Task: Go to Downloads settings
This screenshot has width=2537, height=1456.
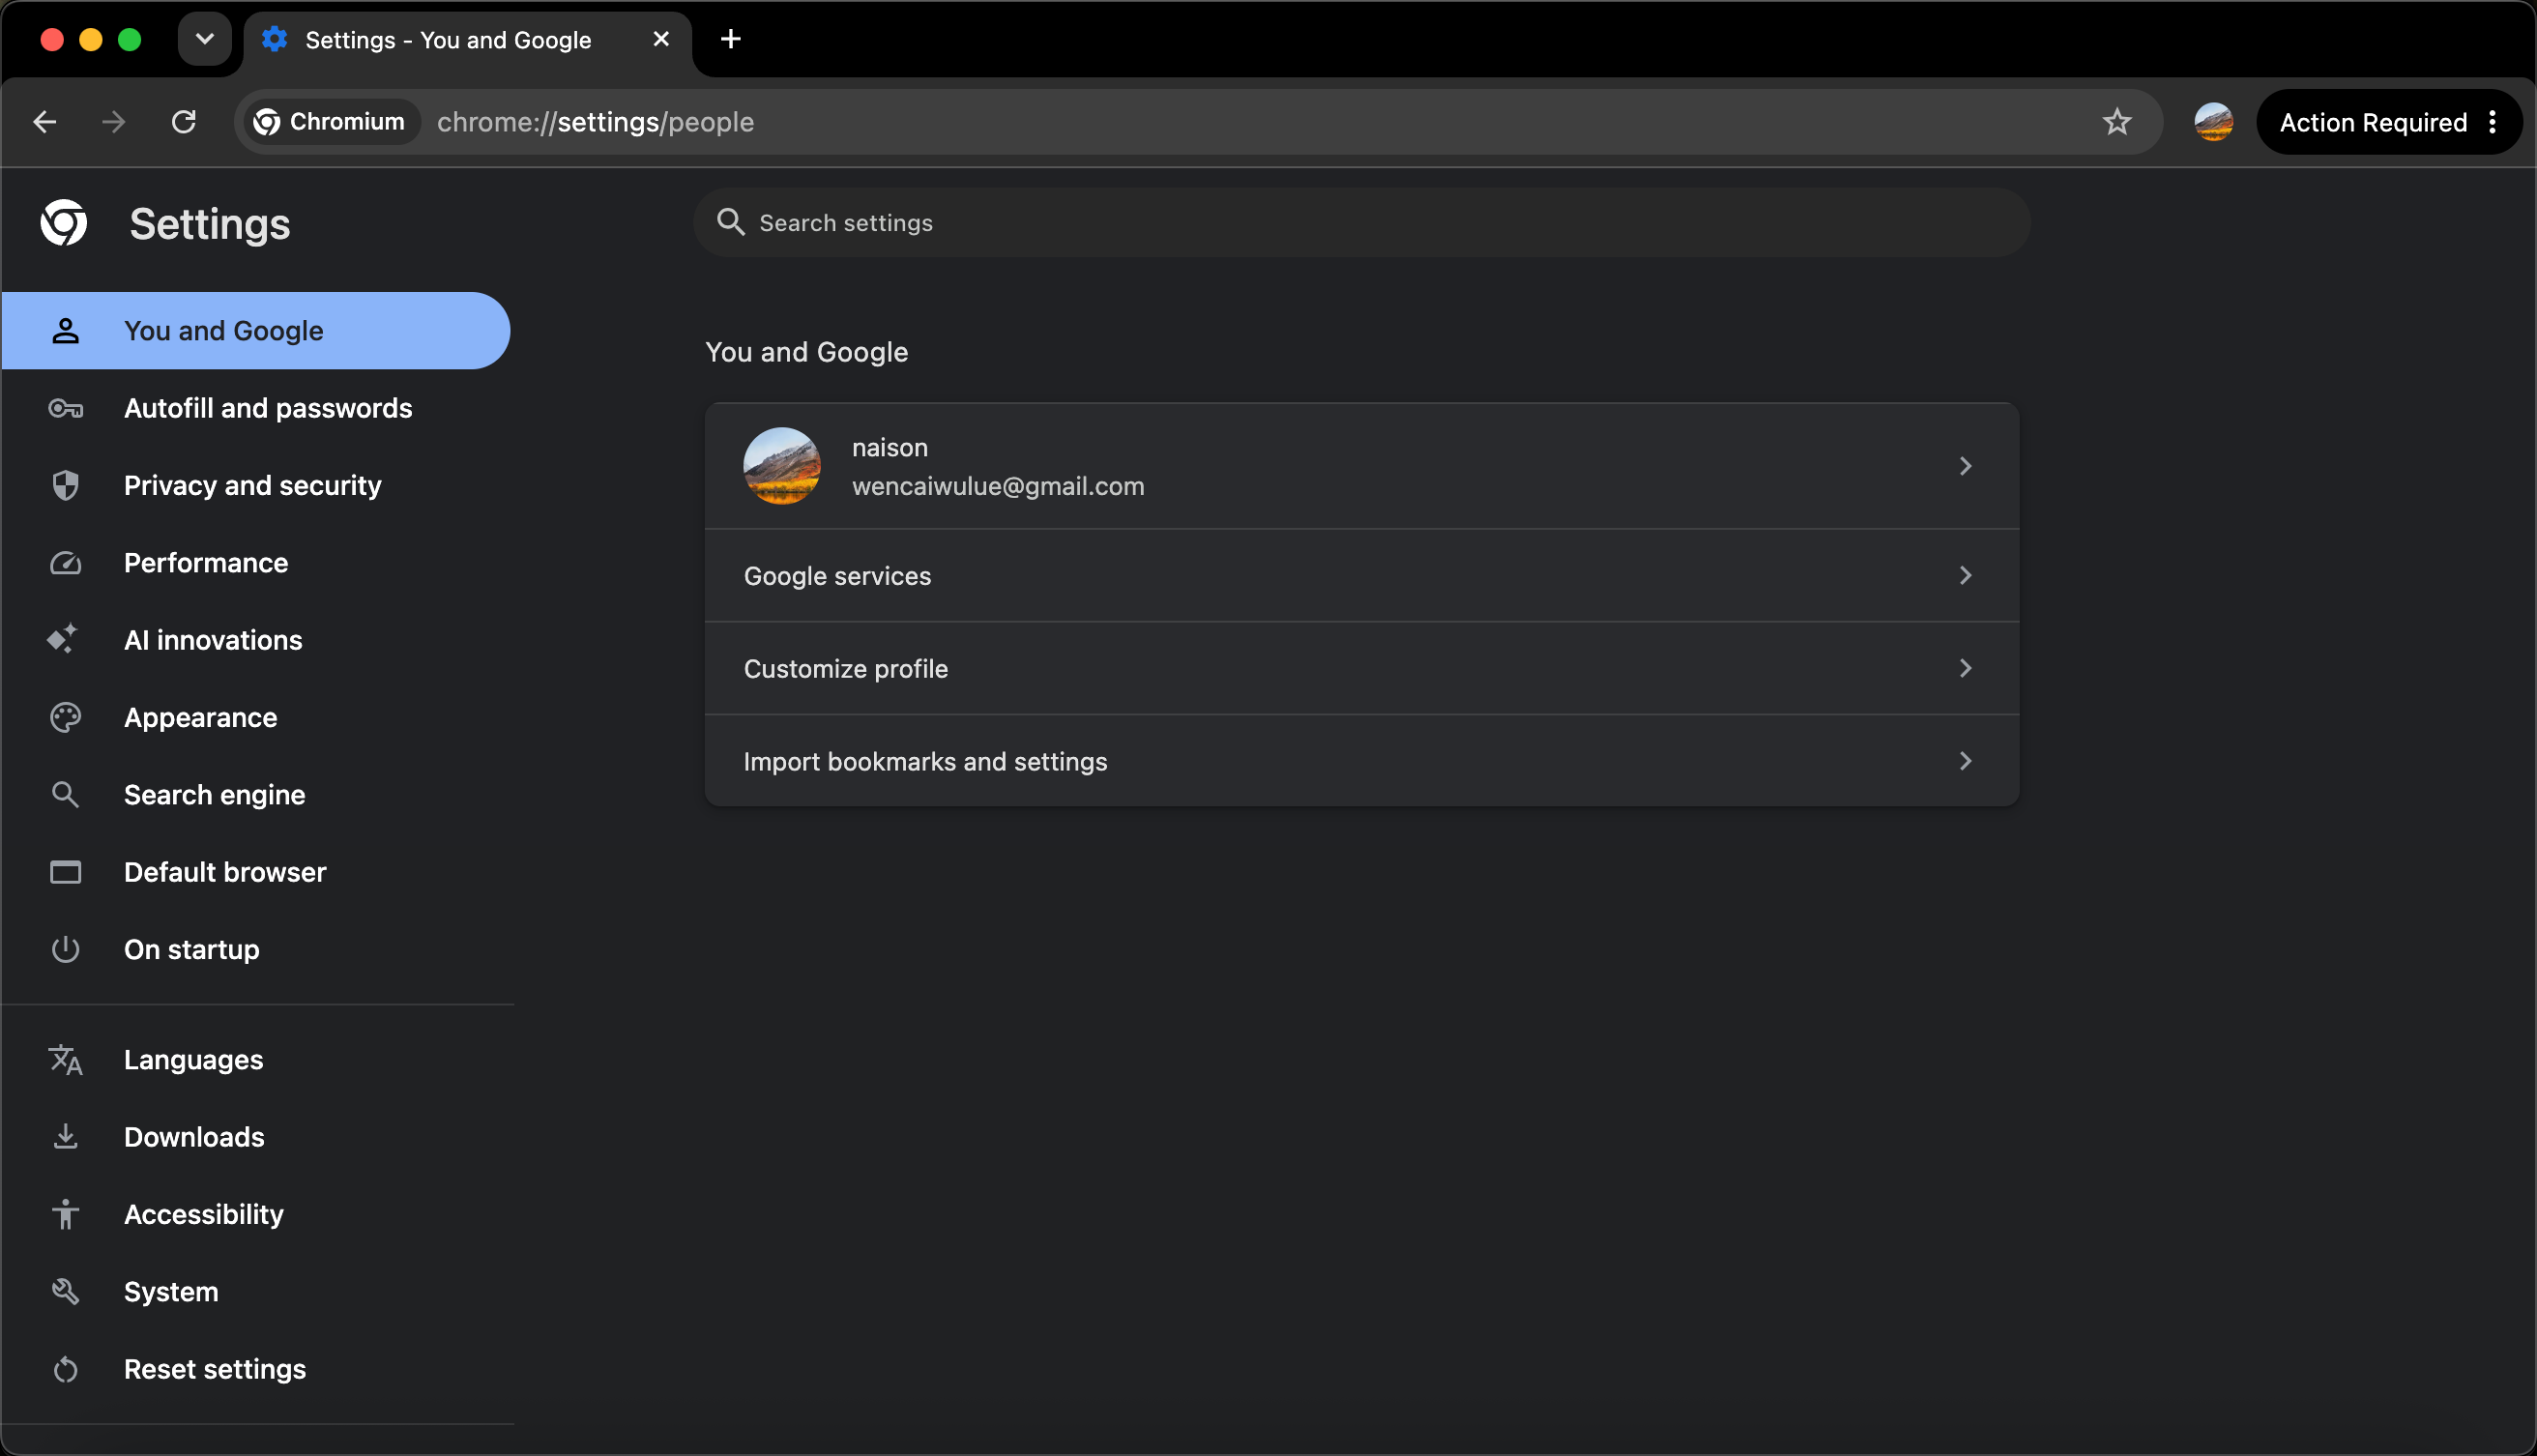Action: [x=256, y=1137]
